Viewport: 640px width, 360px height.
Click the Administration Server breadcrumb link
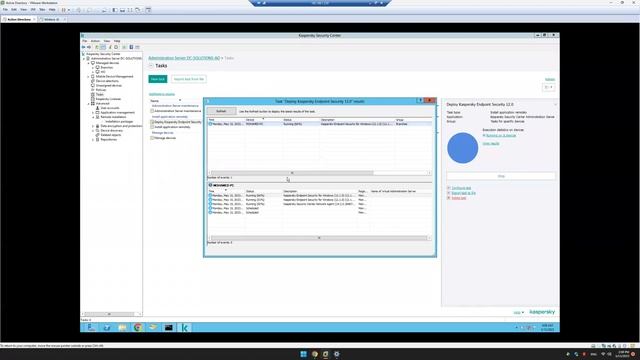[184, 58]
